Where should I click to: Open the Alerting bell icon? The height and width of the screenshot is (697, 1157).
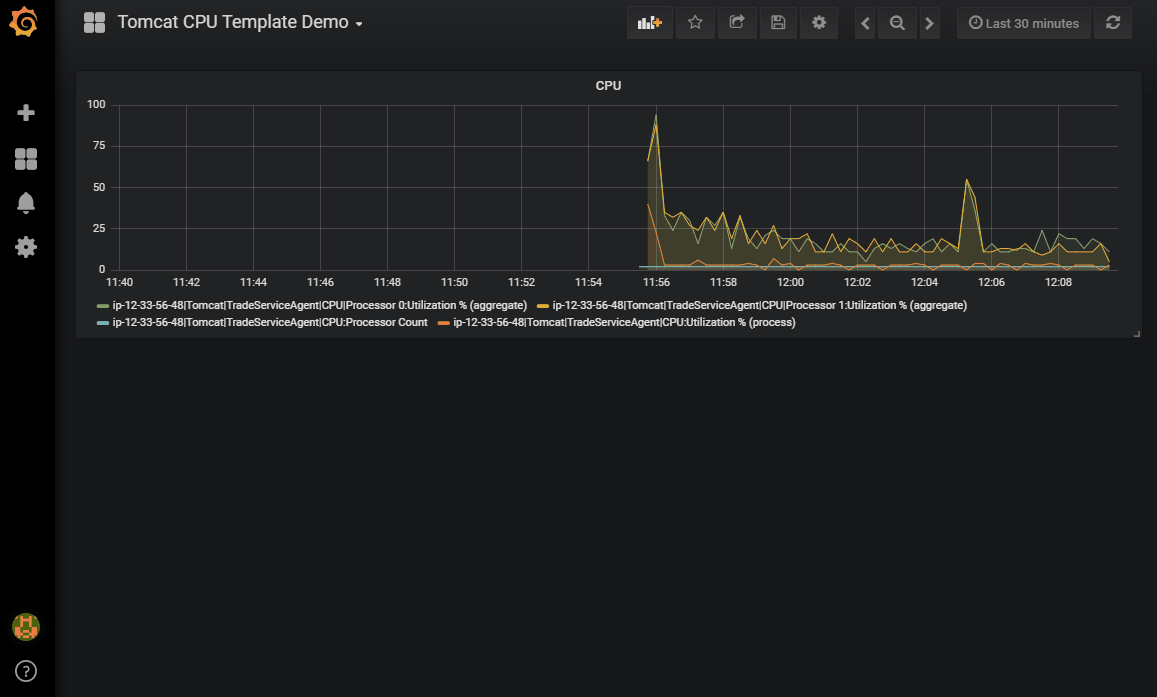coord(26,203)
